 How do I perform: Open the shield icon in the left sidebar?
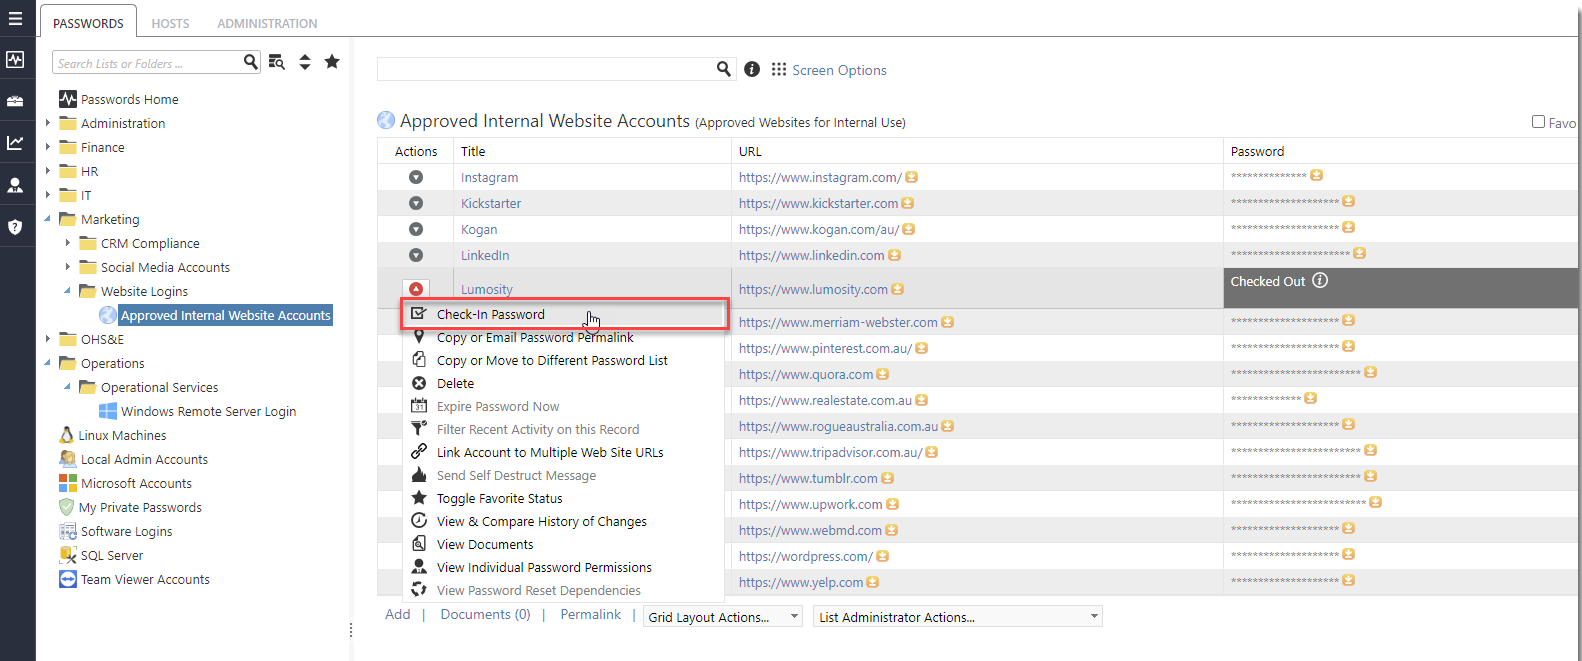coord(15,227)
